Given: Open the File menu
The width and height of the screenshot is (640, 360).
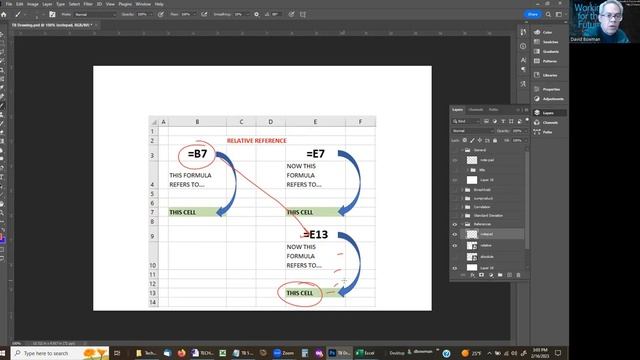Looking at the screenshot, I should click(9, 4).
